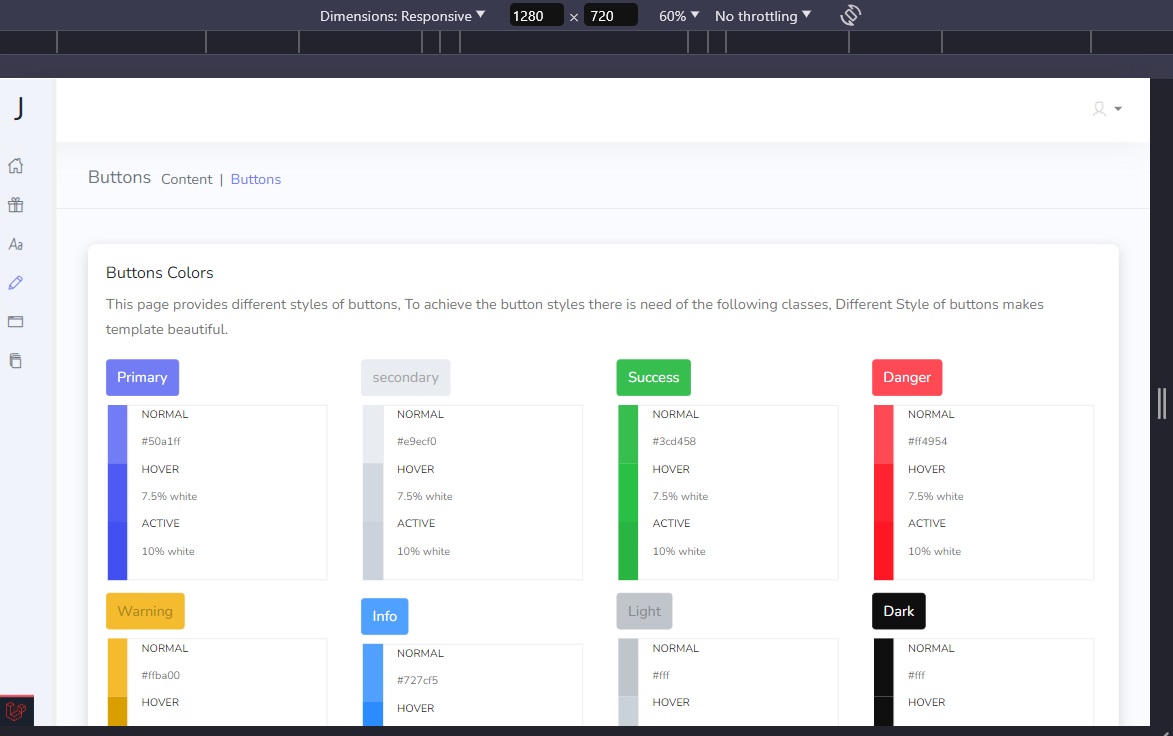Open the notes/clipboard icon in sidebar
Screen dimensions: 1173x736
click(x=16, y=361)
